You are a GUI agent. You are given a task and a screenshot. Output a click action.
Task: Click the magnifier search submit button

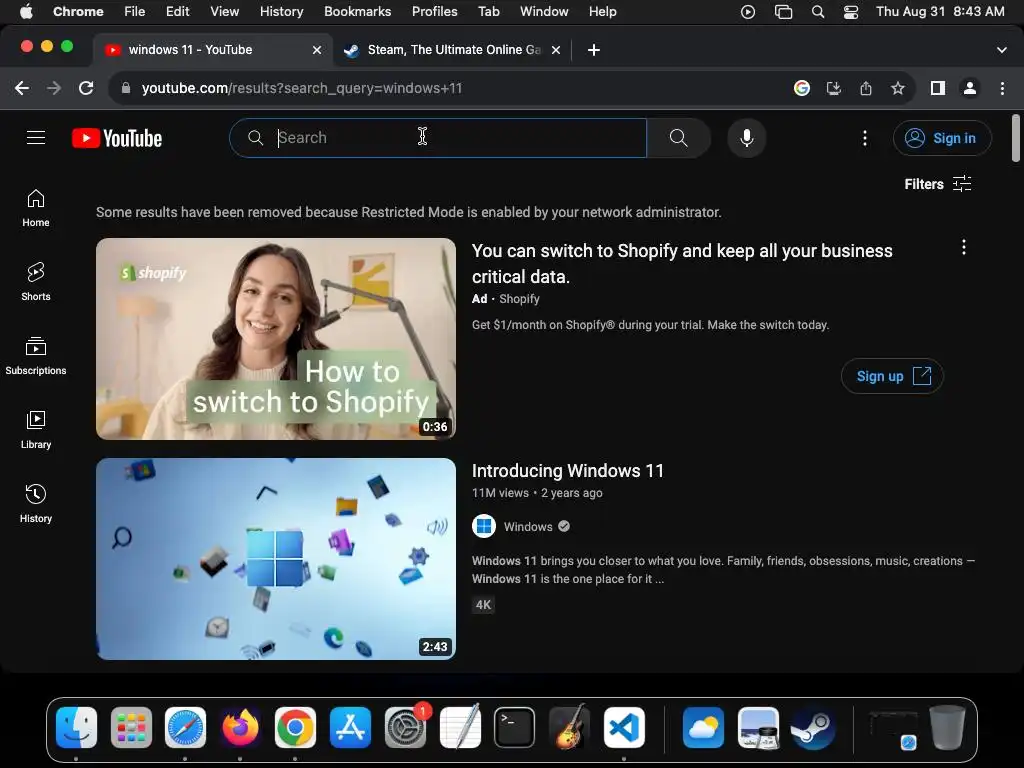pos(679,138)
